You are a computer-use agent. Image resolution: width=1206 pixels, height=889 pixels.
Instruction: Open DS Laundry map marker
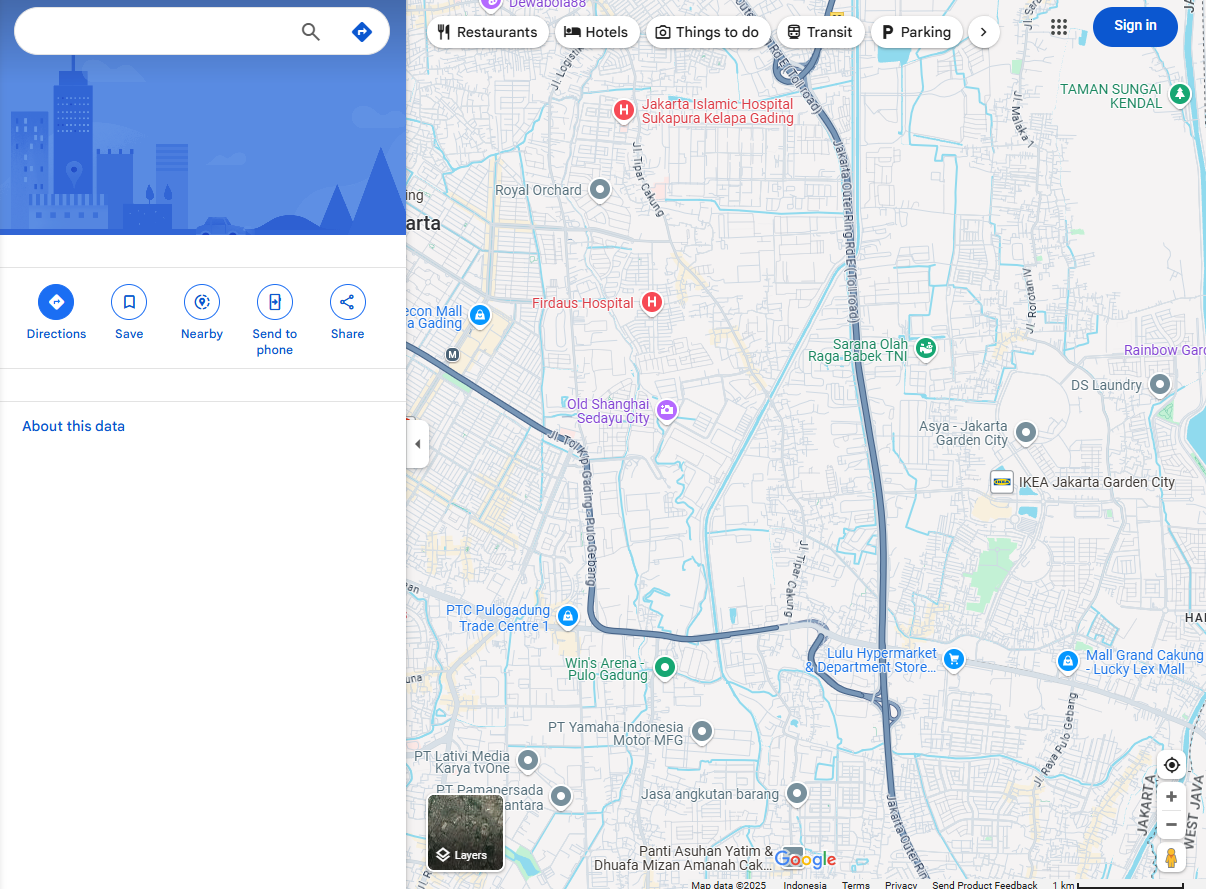tap(1160, 384)
